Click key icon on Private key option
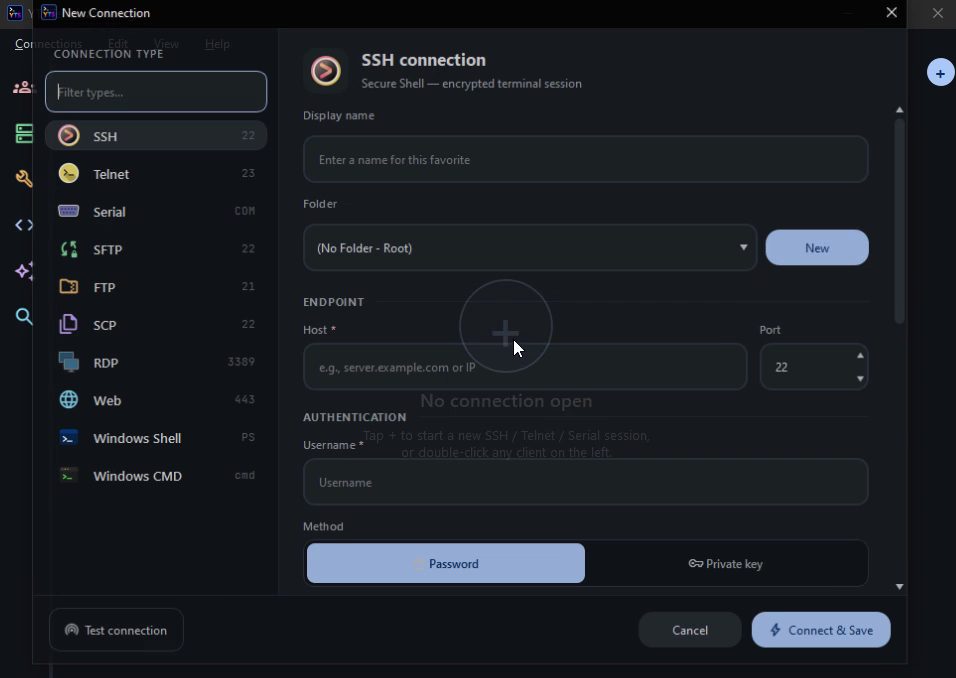The height and width of the screenshot is (678, 956). [x=696, y=563]
